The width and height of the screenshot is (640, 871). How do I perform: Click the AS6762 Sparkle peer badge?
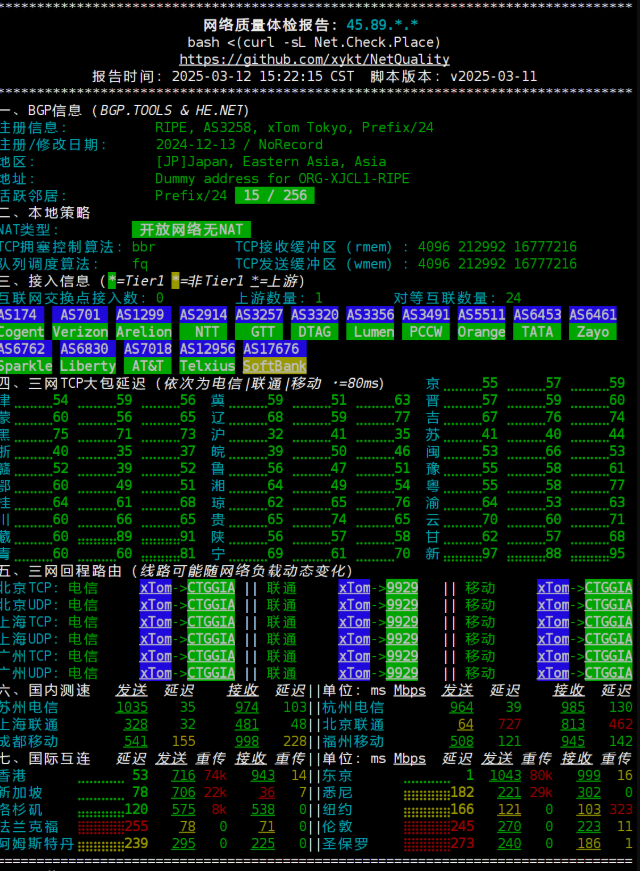click(x=26, y=357)
